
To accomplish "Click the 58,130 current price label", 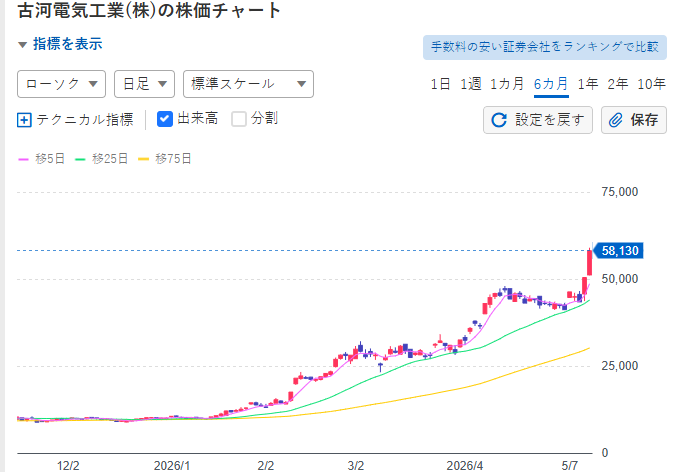I will coord(619,251).
